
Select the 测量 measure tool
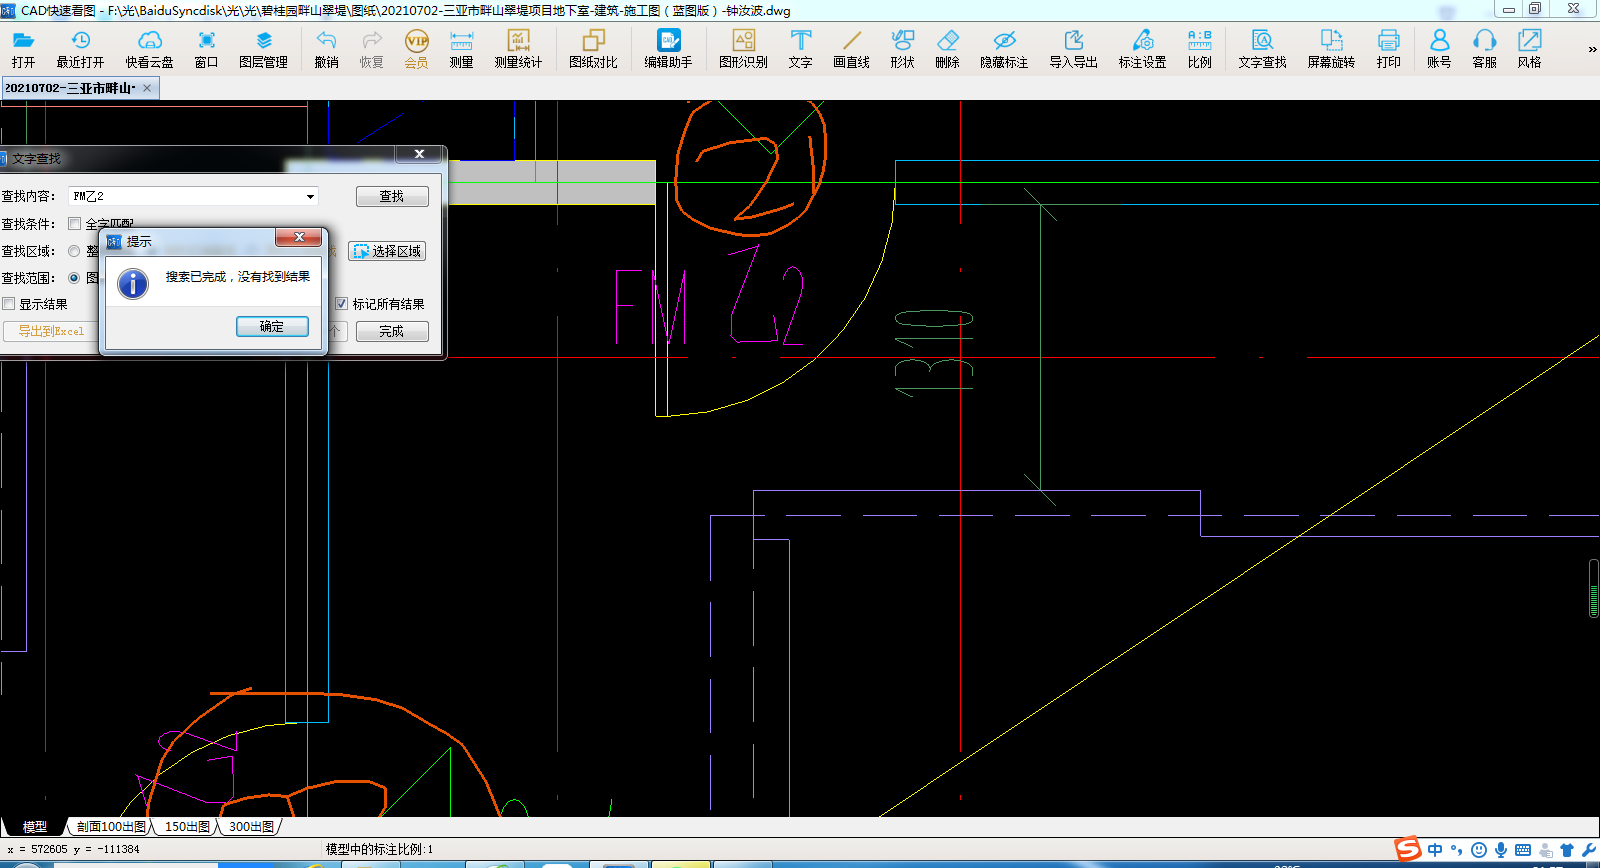pyautogui.click(x=461, y=48)
